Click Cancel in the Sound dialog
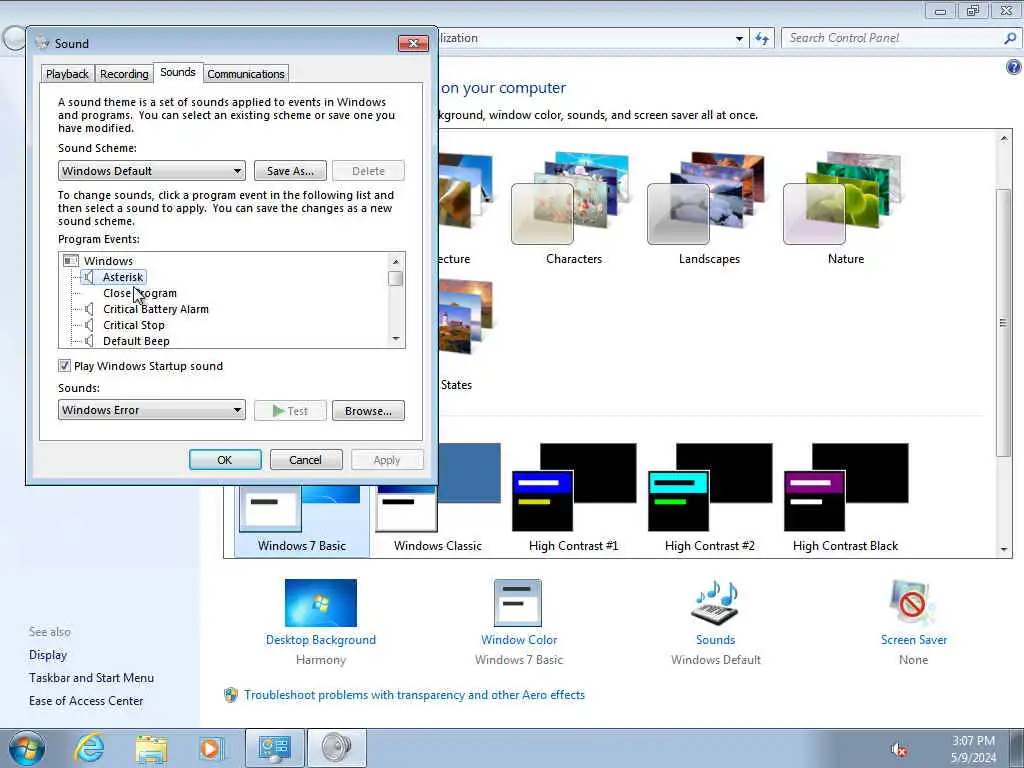Screen dimensions: 1024x768 tap(306, 460)
